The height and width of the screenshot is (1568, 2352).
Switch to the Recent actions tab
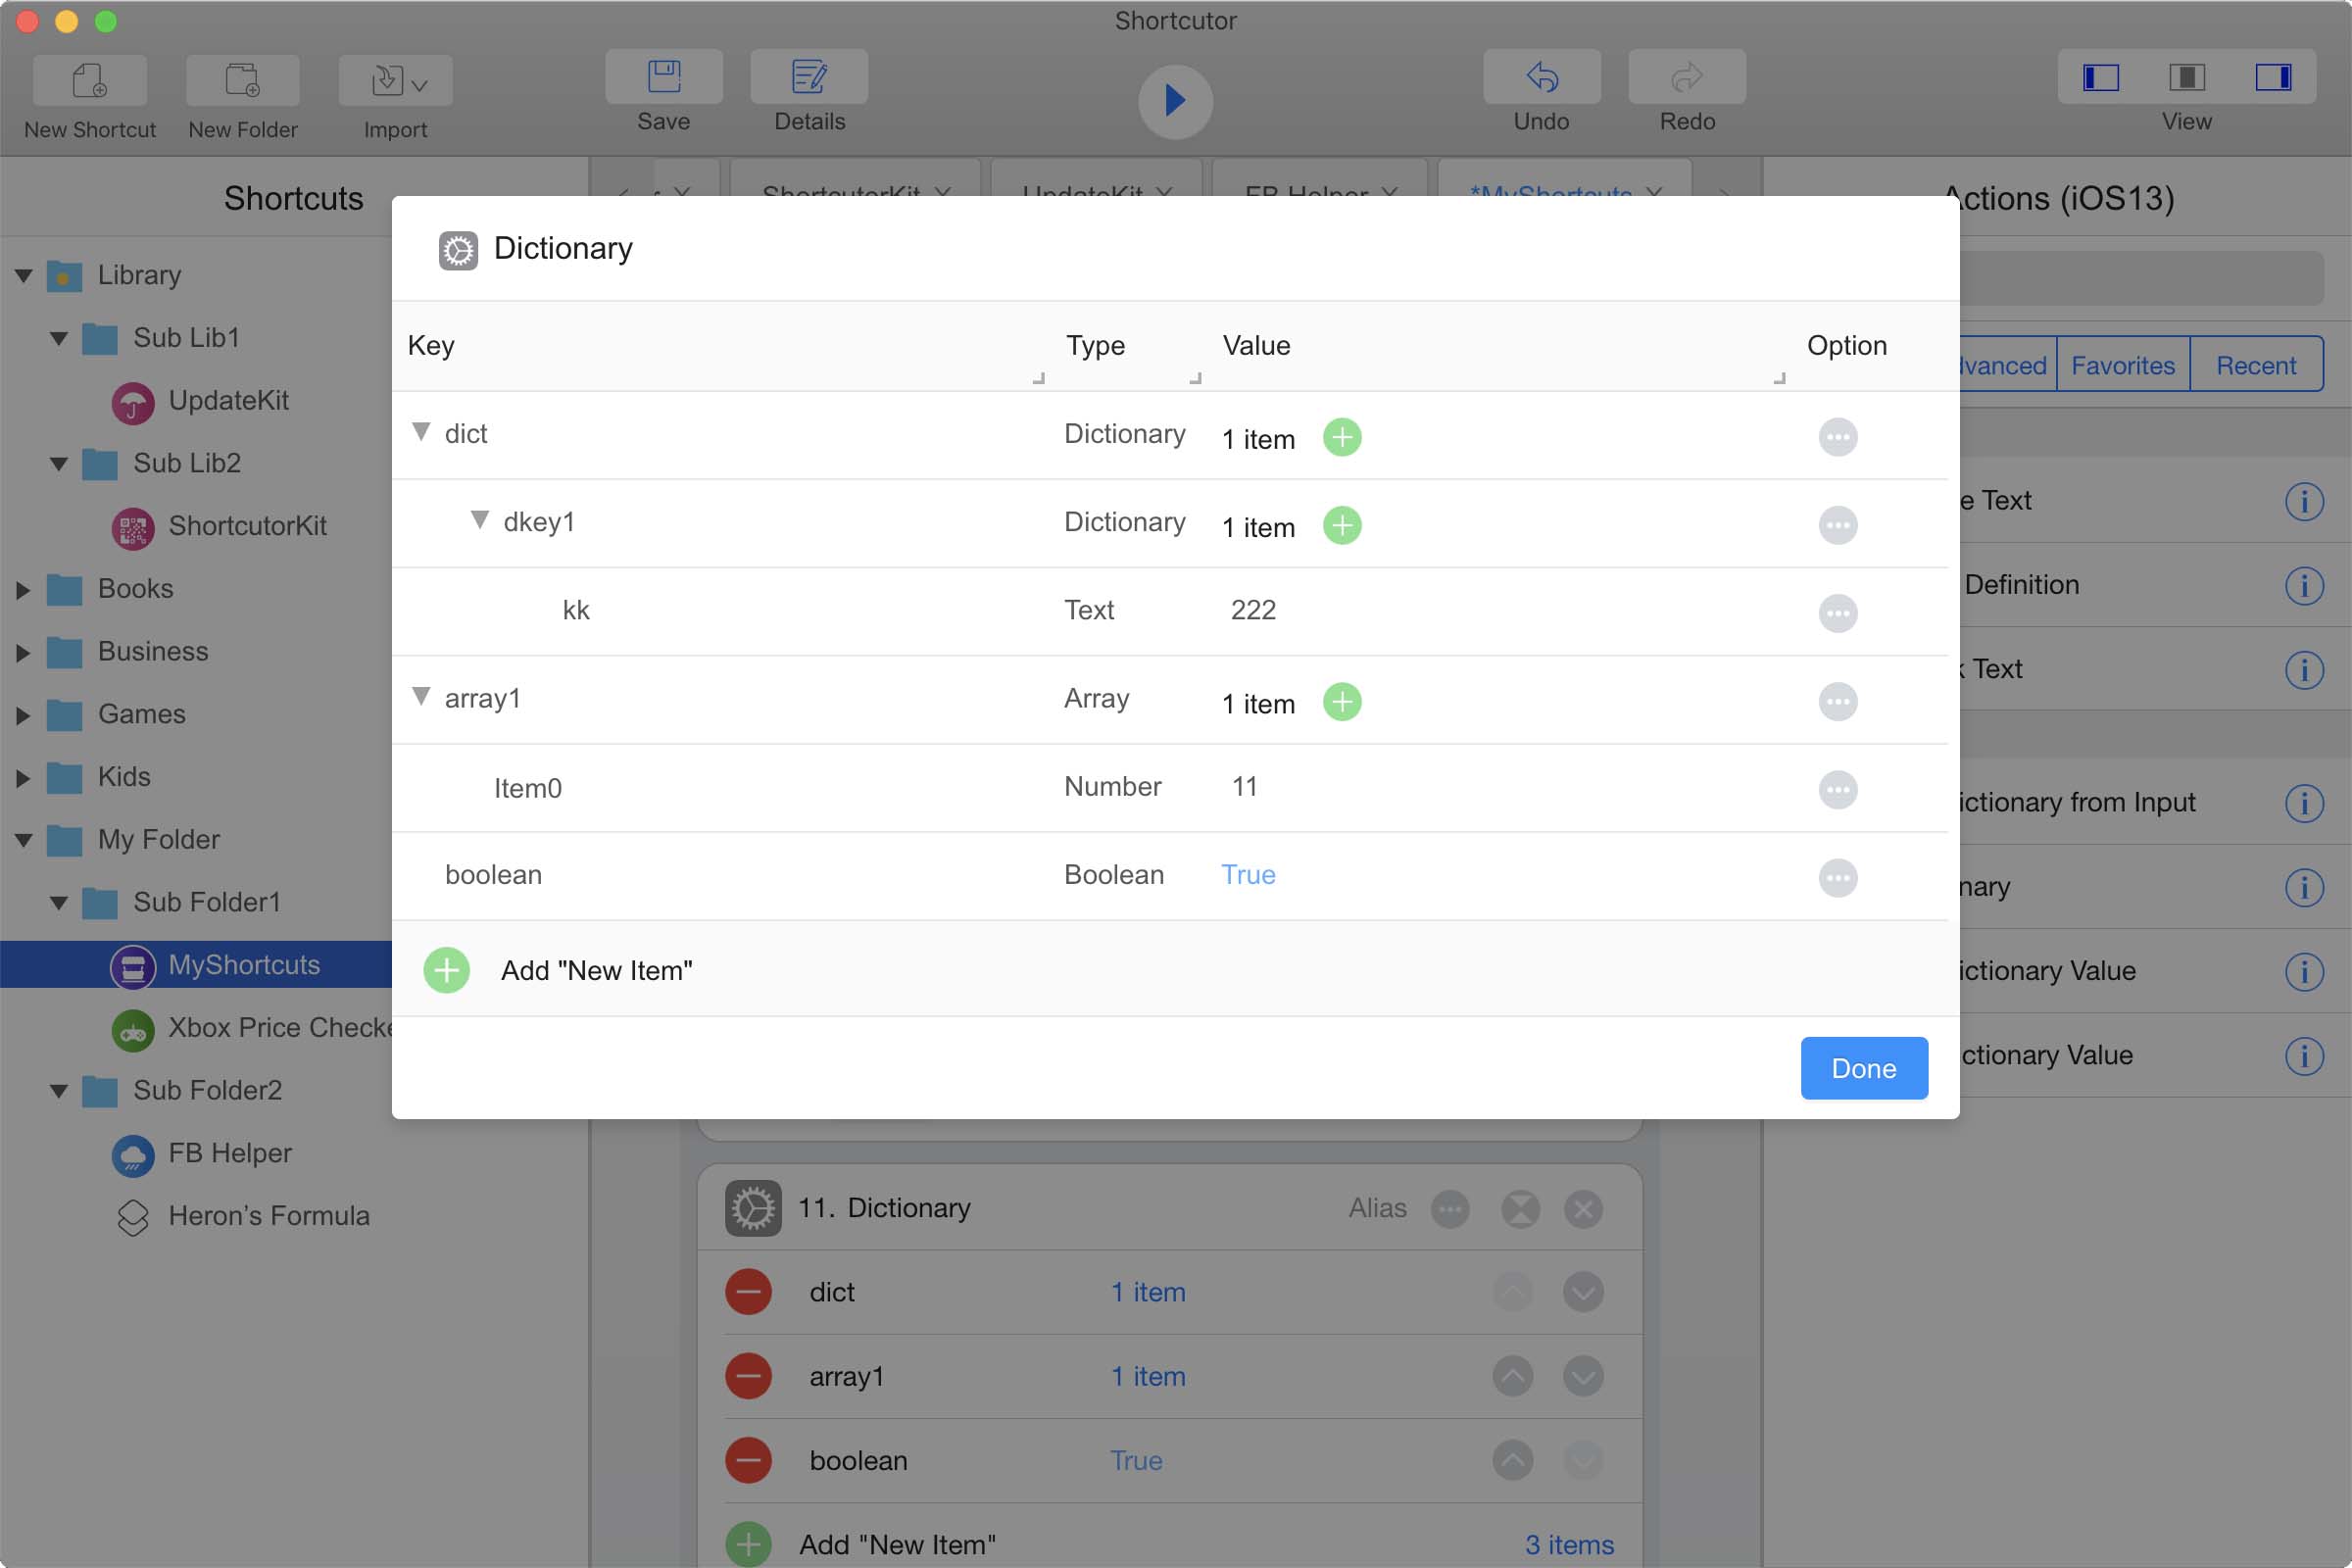pos(2255,365)
